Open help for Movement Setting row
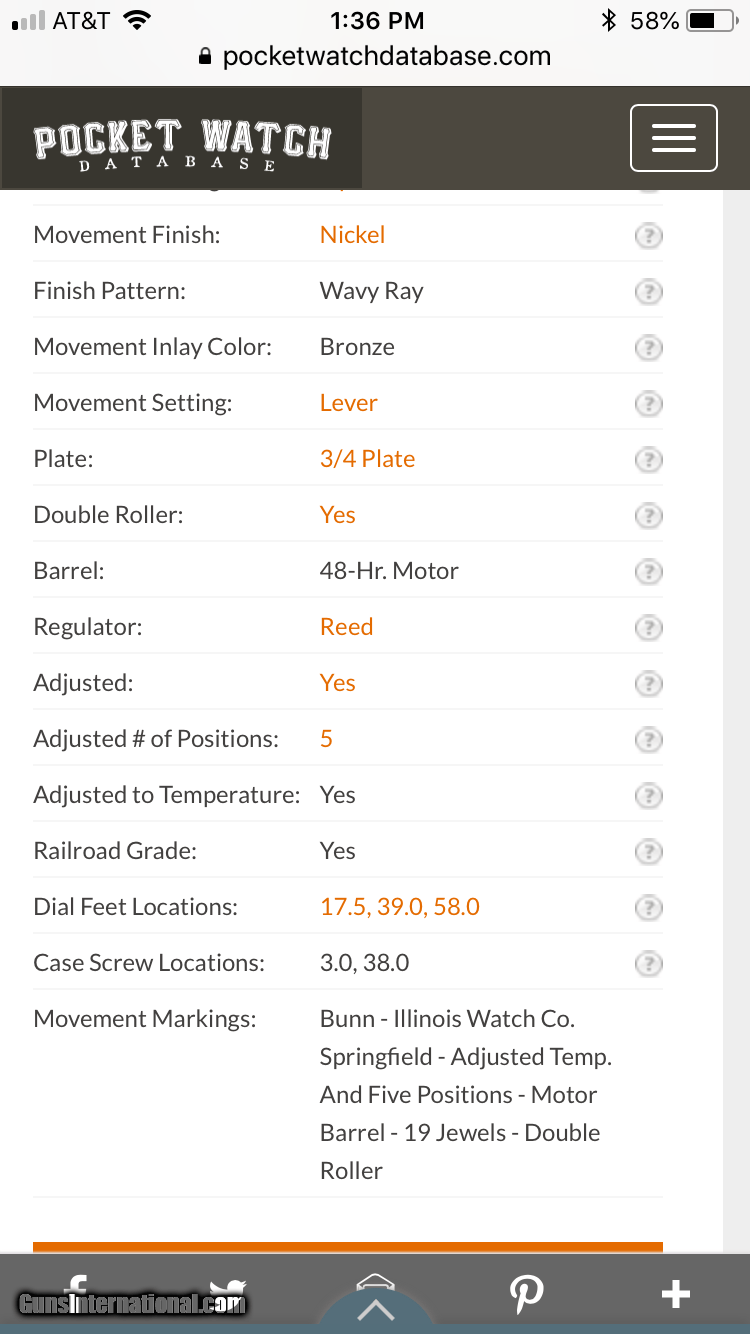 (x=648, y=404)
